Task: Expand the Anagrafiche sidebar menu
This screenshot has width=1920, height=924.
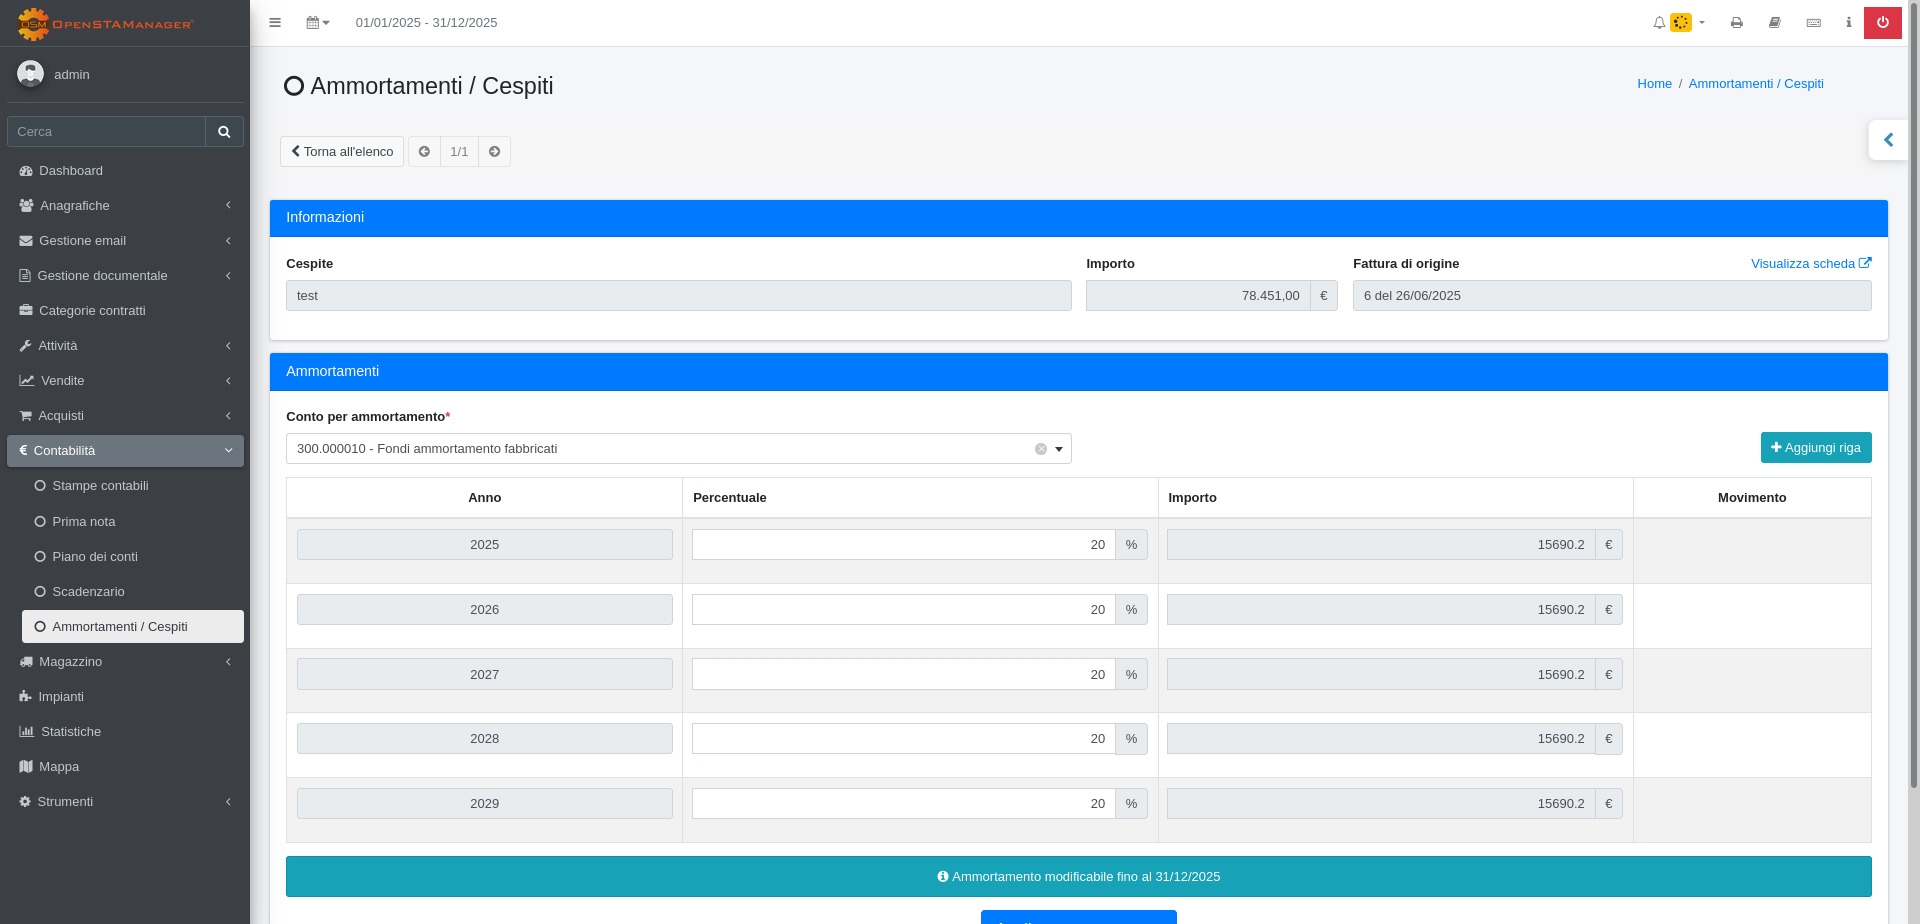Action: point(125,206)
